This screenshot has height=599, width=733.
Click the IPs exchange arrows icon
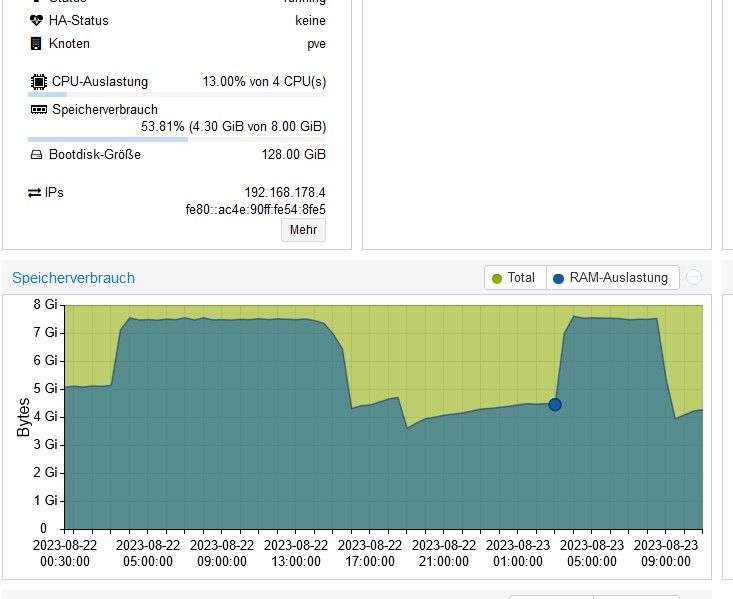pos(35,193)
